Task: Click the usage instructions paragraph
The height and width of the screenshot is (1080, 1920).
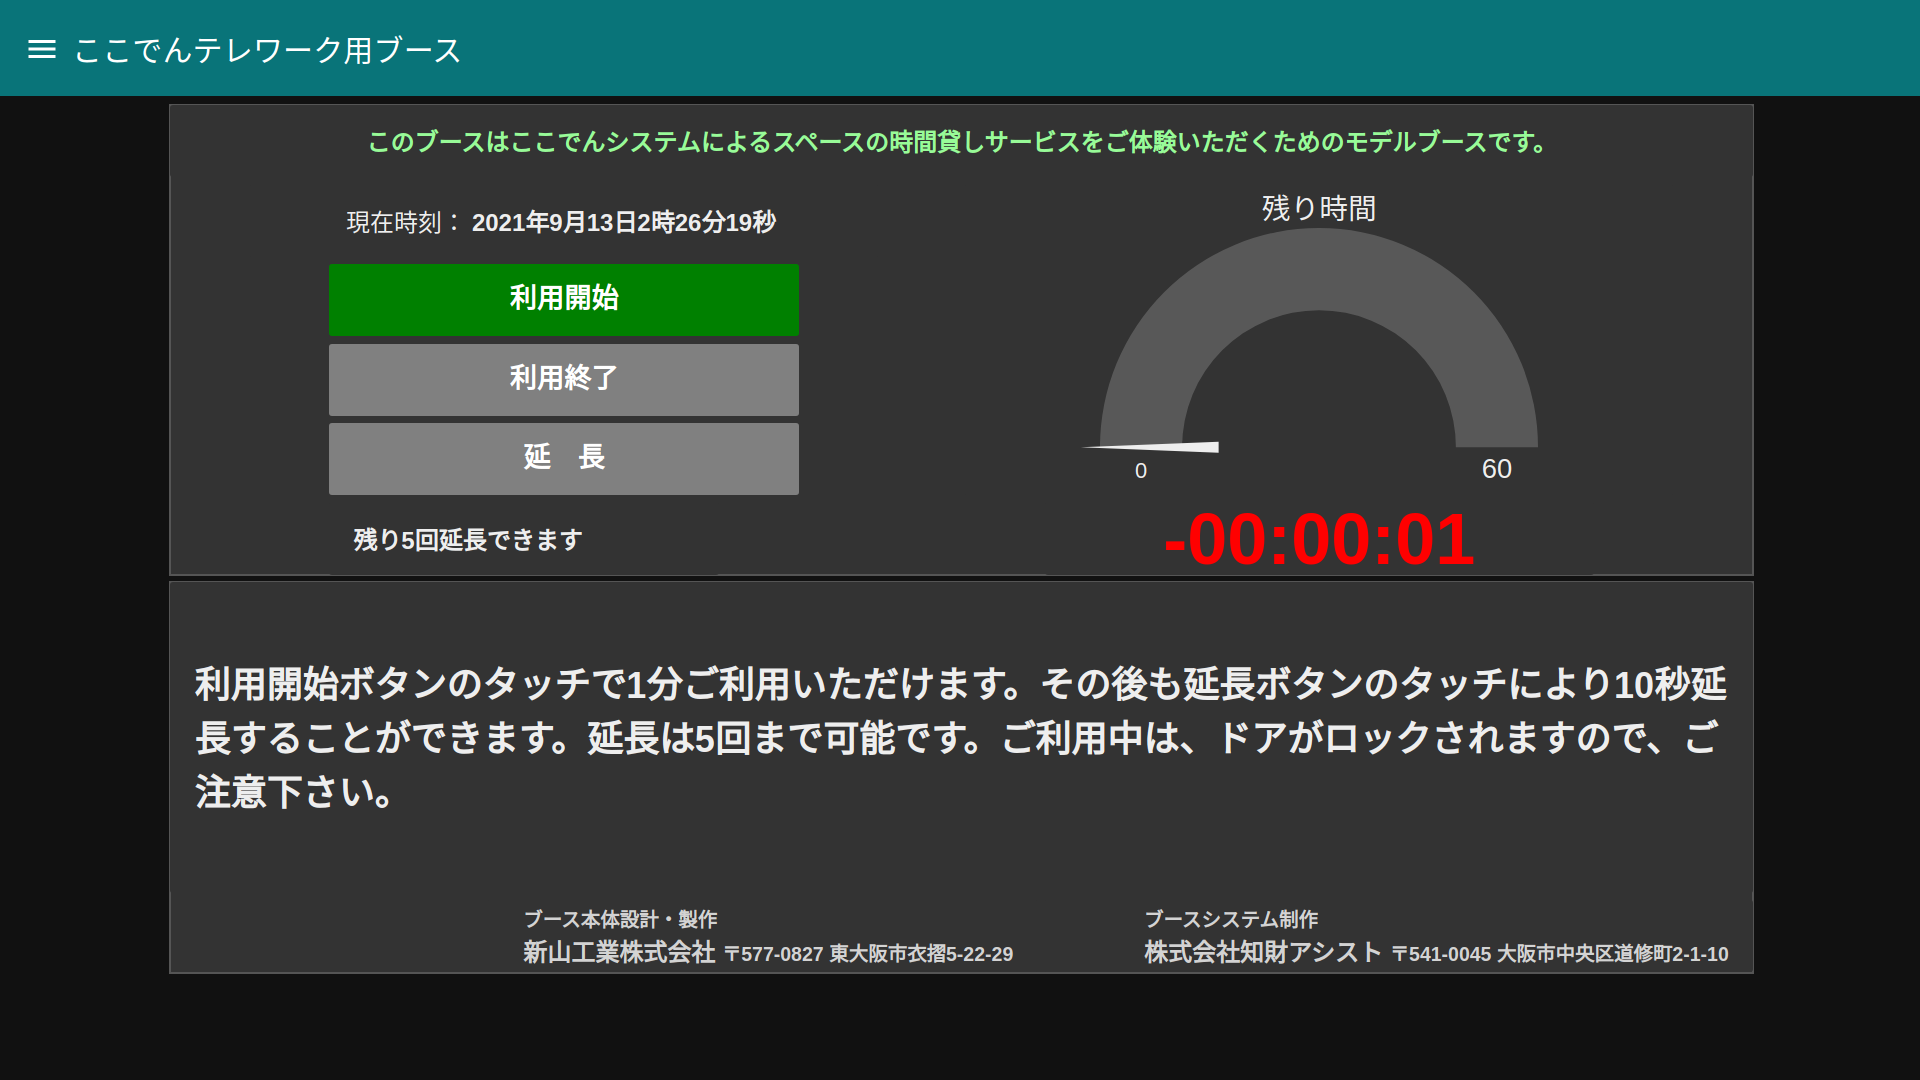Action: 960,738
